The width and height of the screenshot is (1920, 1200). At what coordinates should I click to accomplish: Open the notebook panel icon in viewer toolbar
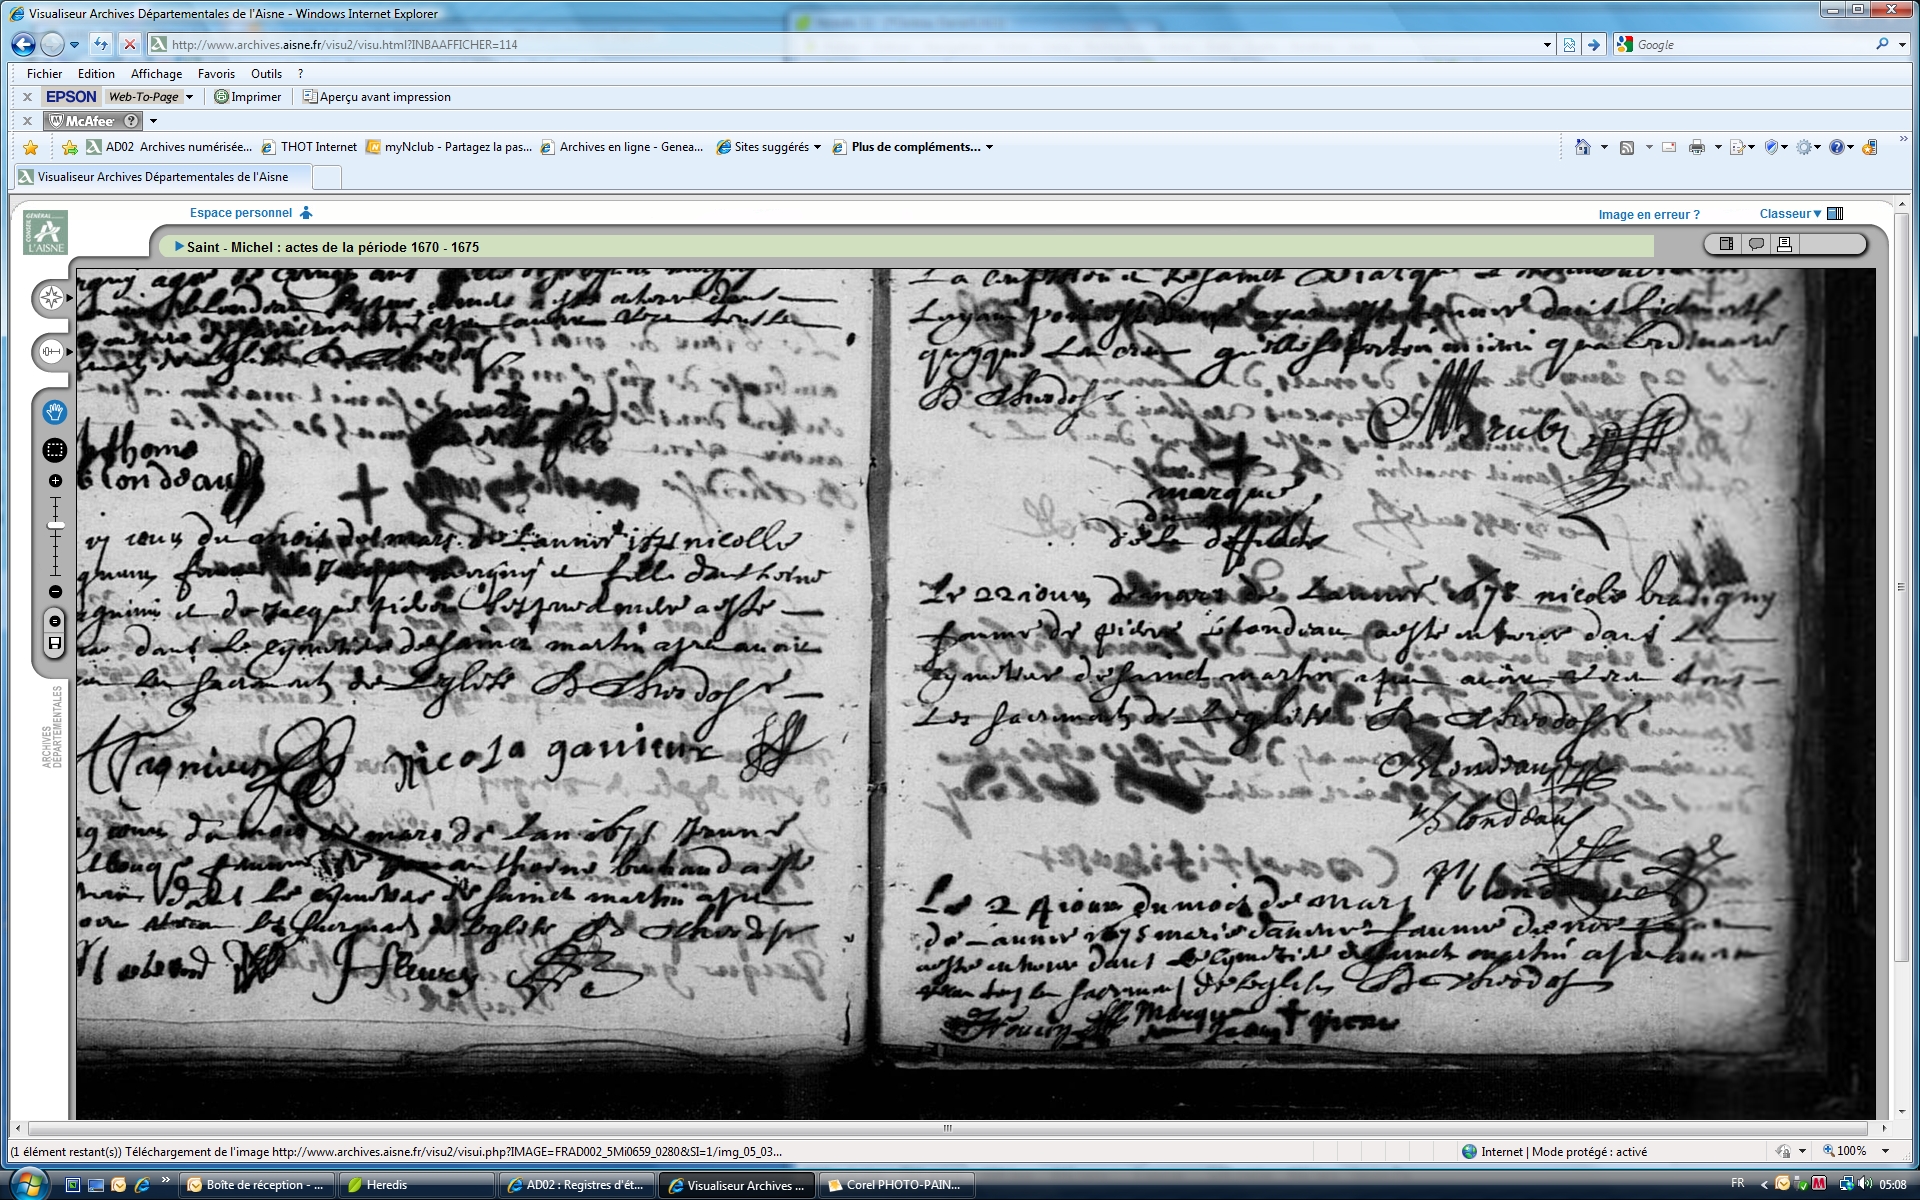(1727, 244)
